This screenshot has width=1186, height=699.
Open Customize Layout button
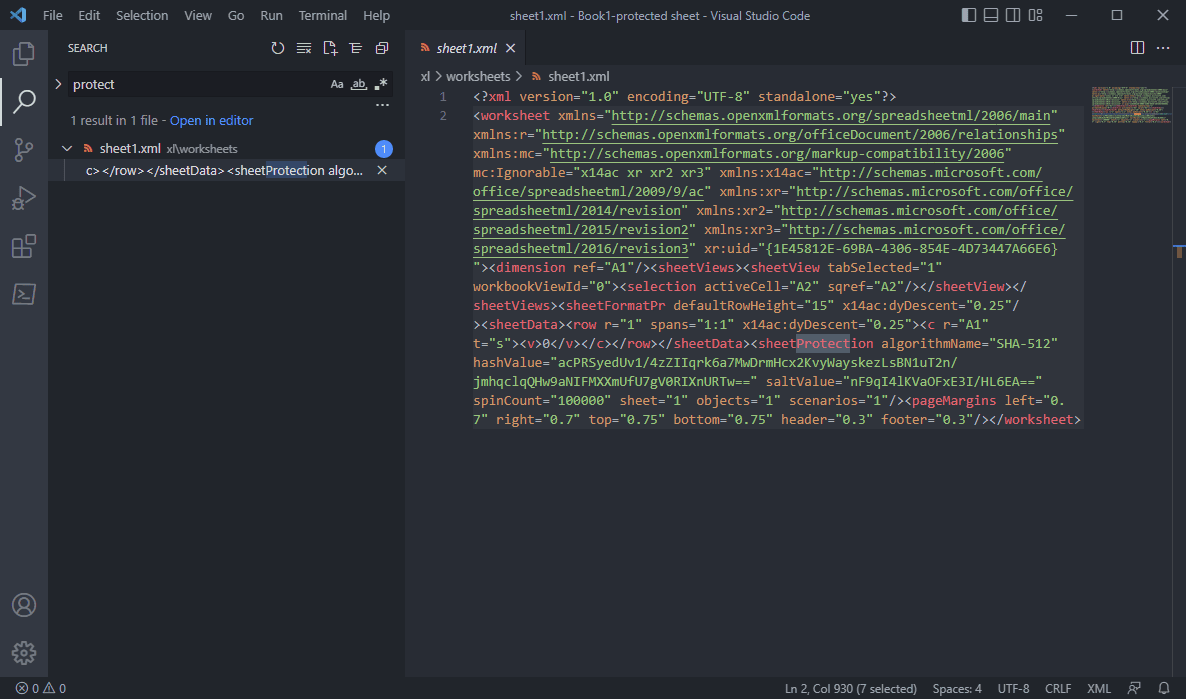click(x=1035, y=15)
